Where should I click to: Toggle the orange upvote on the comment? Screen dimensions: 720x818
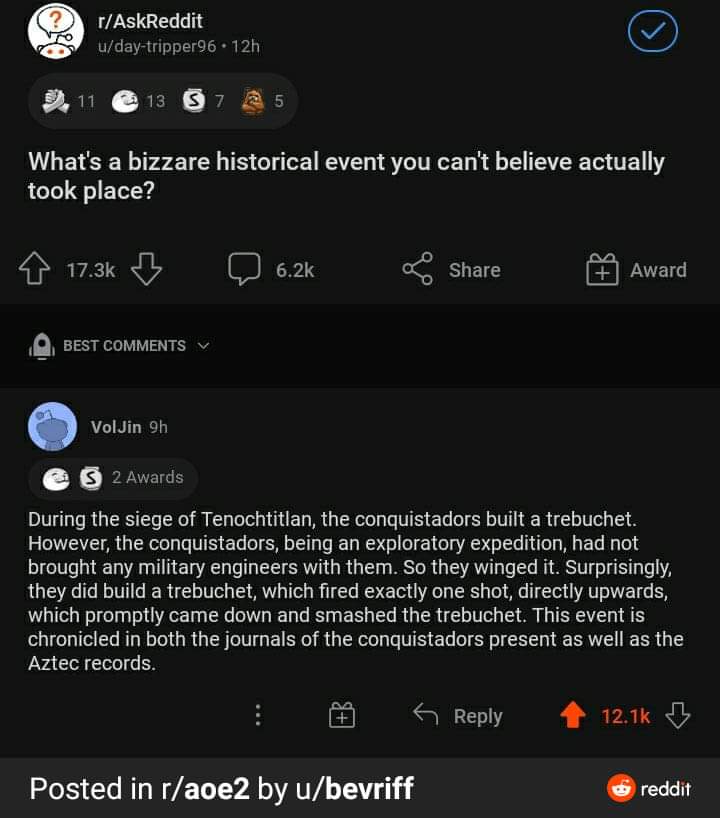tap(572, 716)
